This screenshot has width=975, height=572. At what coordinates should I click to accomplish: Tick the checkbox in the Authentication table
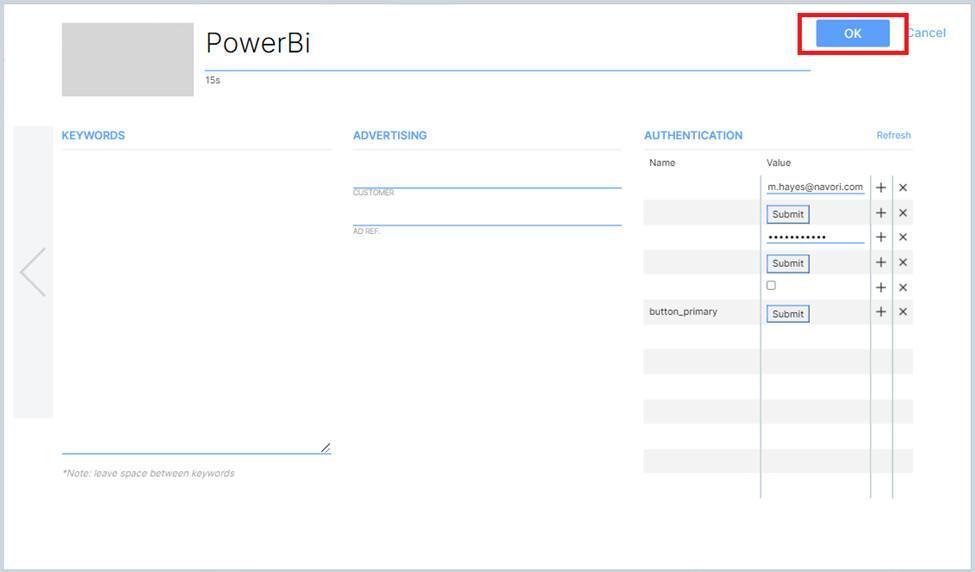pos(771,285)
